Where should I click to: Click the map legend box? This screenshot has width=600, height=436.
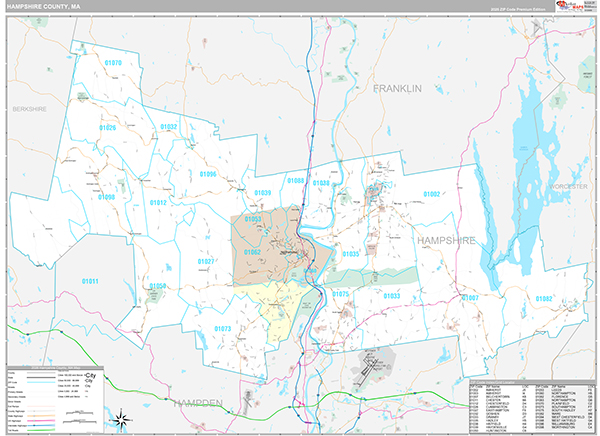point(55,400)
